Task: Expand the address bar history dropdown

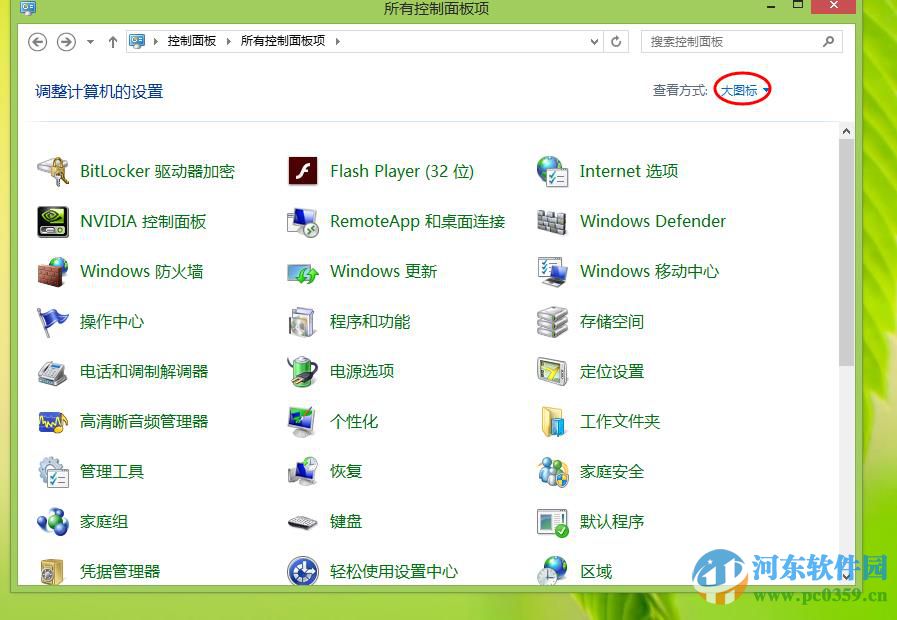Action: click(x=594, y=41)
